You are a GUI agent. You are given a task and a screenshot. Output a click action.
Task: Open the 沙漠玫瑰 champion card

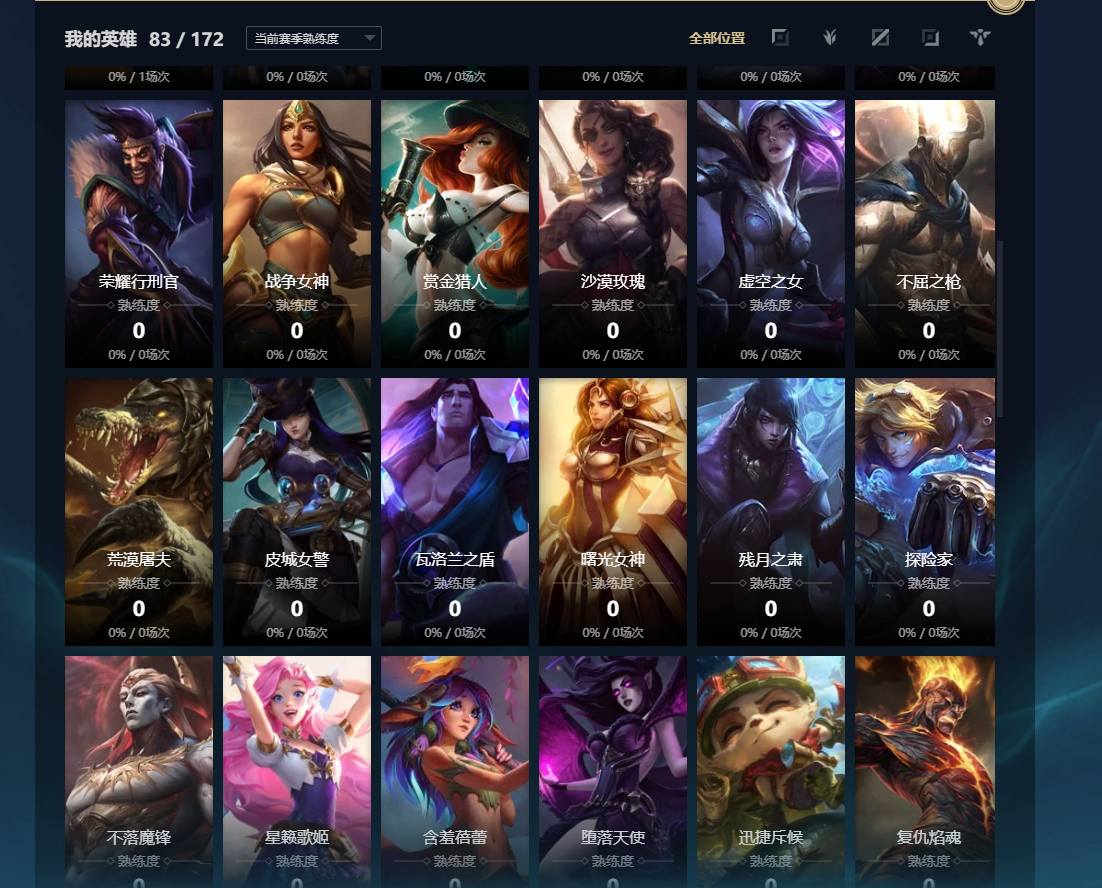tap(613, 233)
